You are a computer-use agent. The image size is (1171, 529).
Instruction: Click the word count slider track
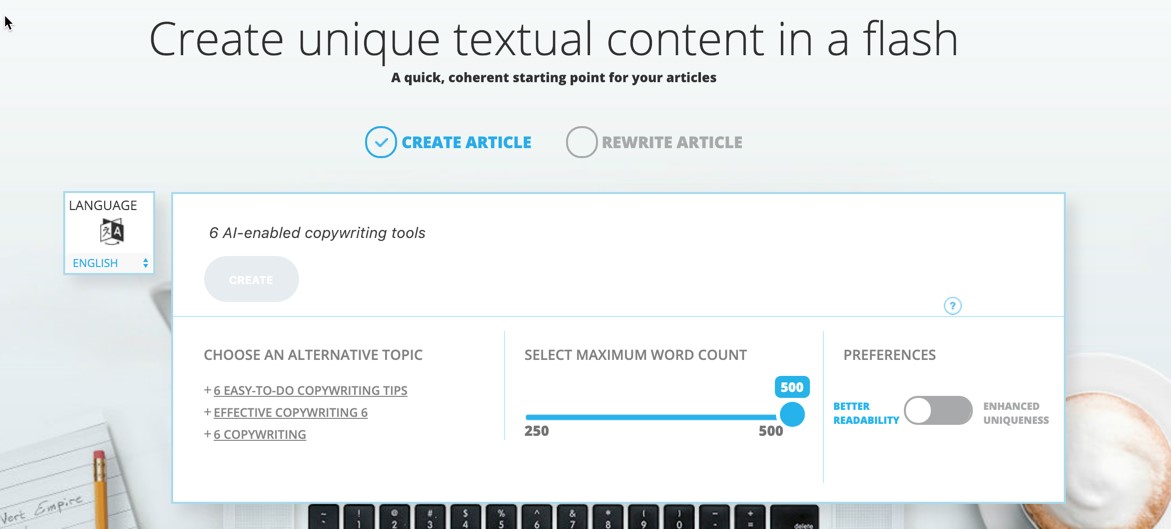point(651,417)
